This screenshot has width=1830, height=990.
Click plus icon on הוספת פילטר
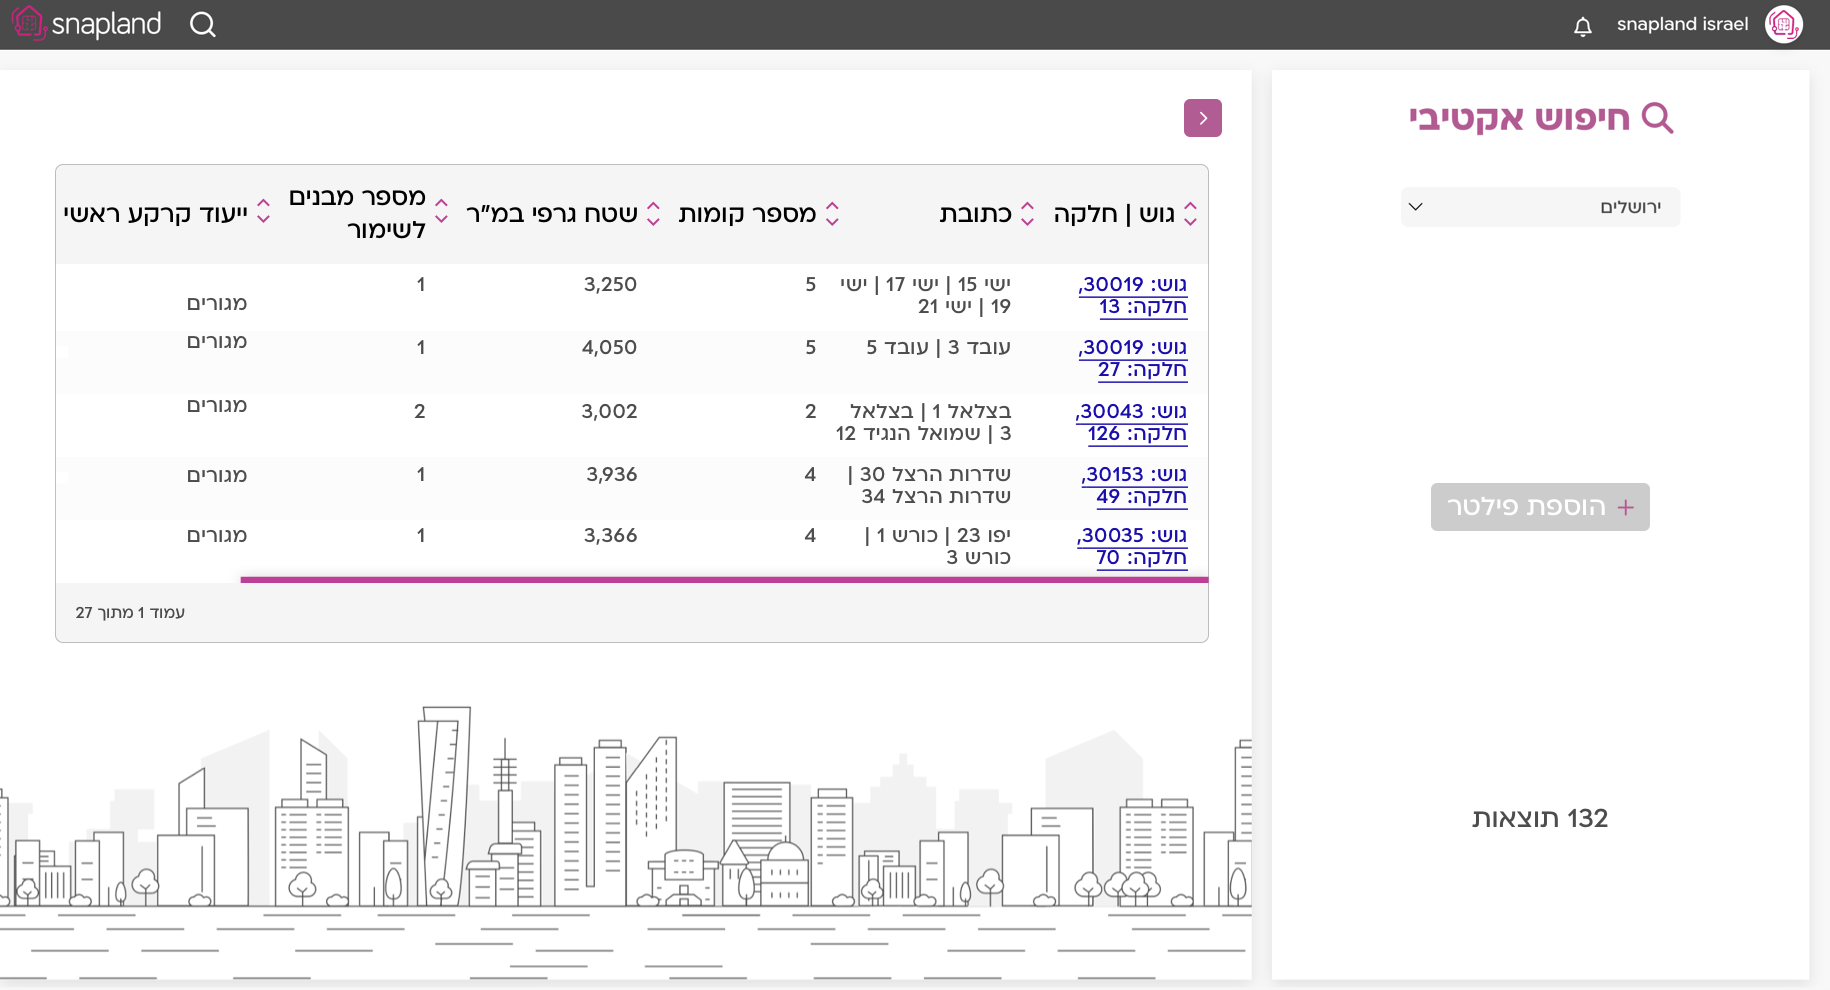[1626, 507]
